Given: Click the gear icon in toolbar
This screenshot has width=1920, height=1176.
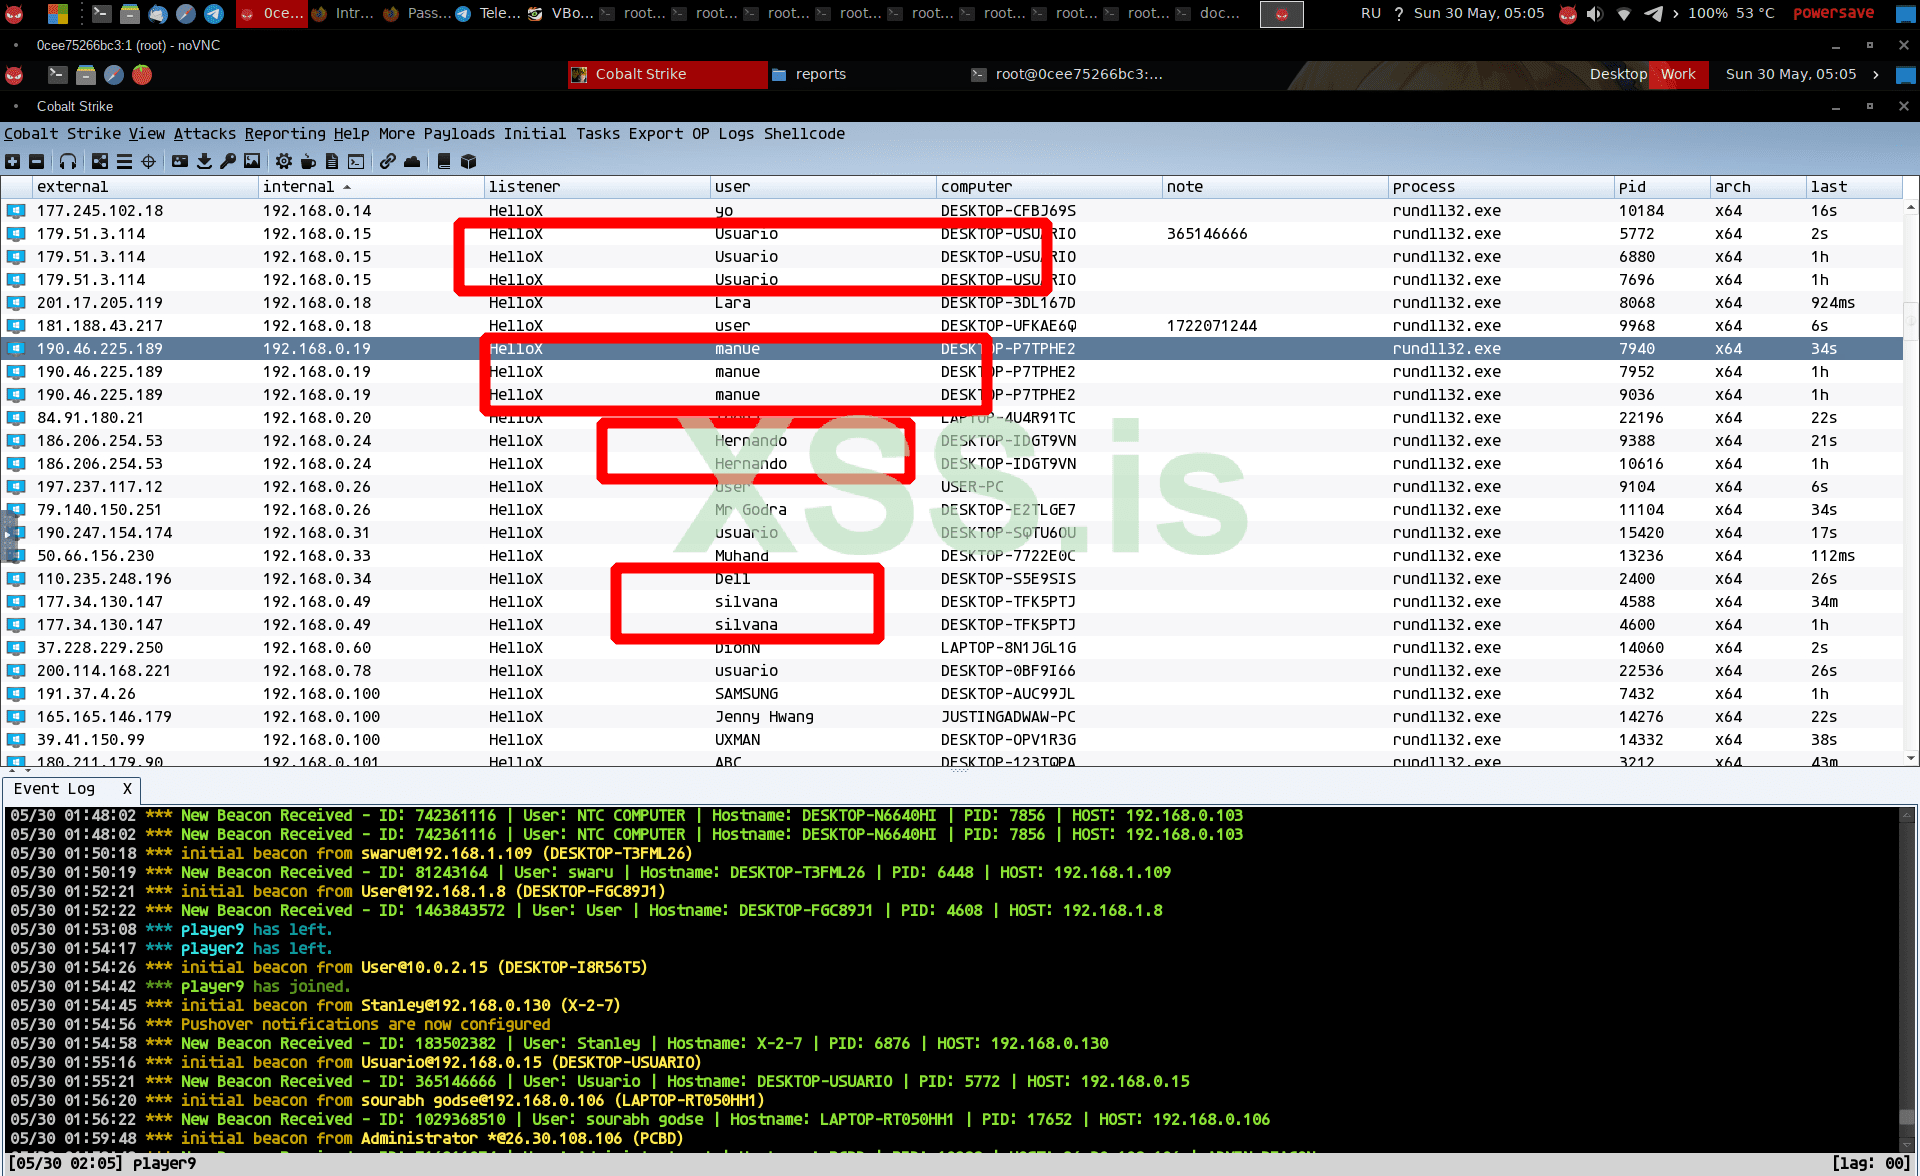Looking at the screenshot, I should tap(284, 161).
